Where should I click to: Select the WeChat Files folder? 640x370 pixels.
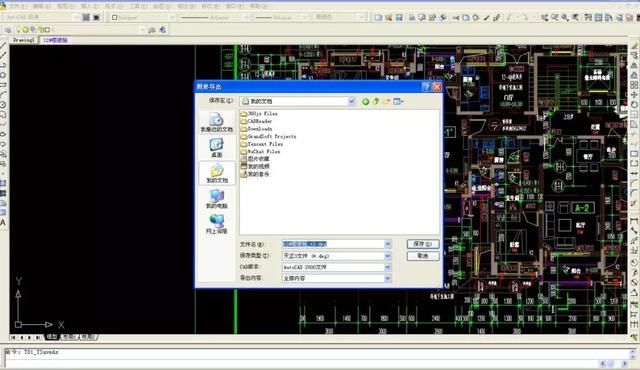(x=260, y=151)
